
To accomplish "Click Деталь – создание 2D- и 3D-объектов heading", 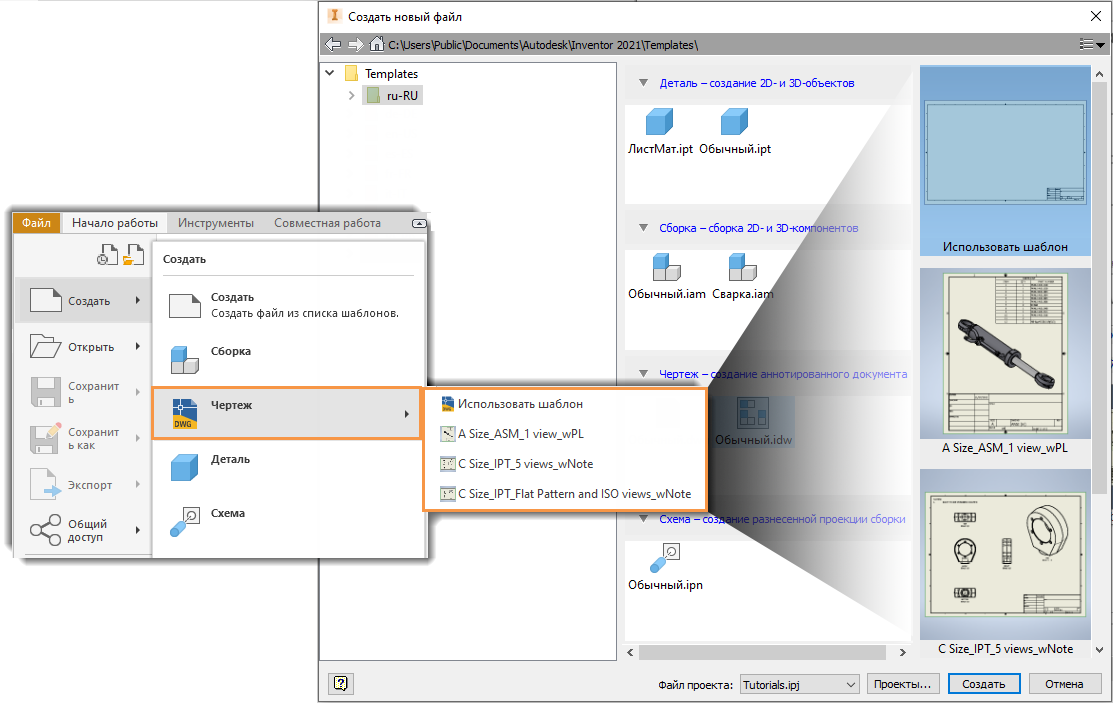I will 757,83.
